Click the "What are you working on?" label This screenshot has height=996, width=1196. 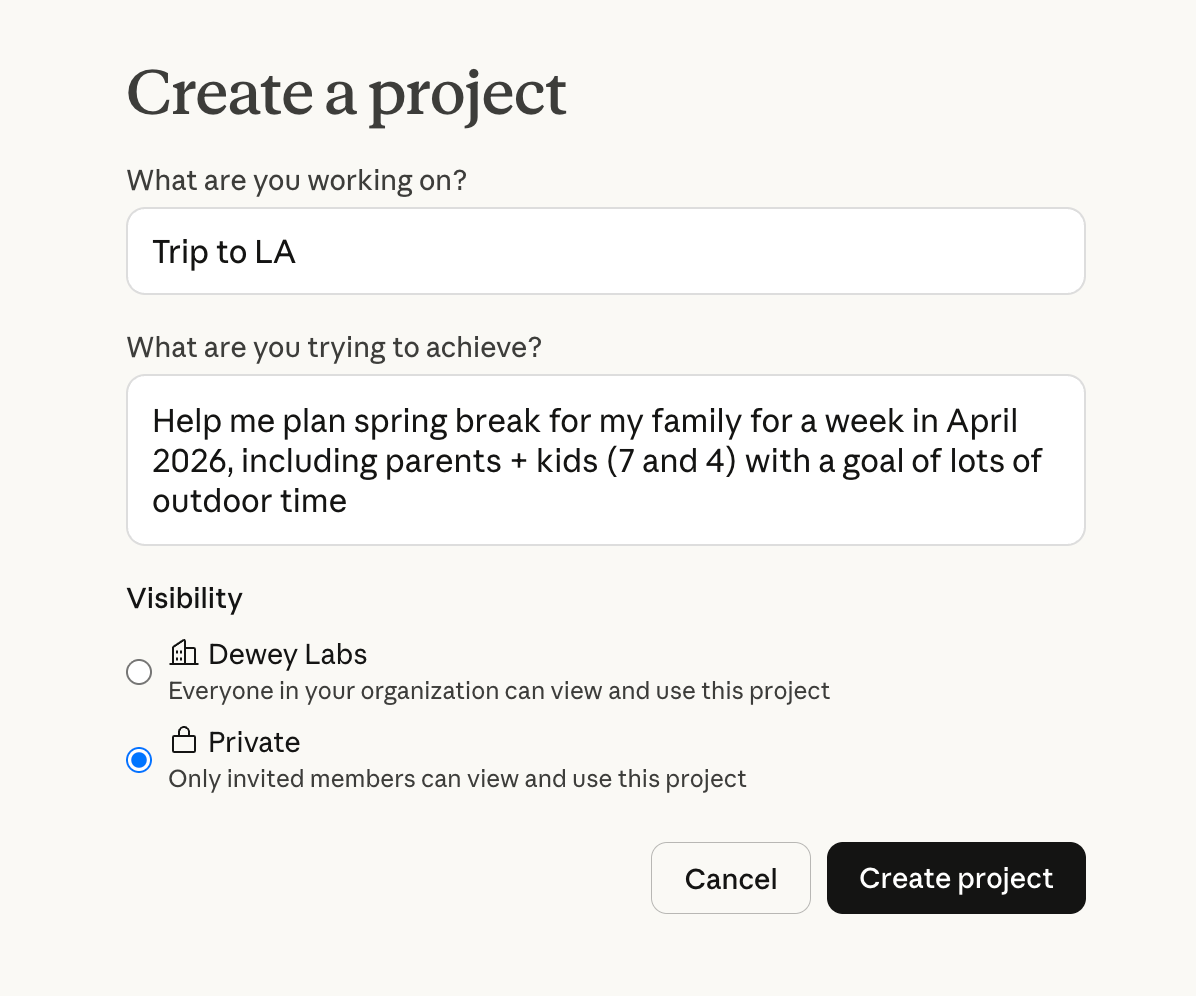(296, 181)
